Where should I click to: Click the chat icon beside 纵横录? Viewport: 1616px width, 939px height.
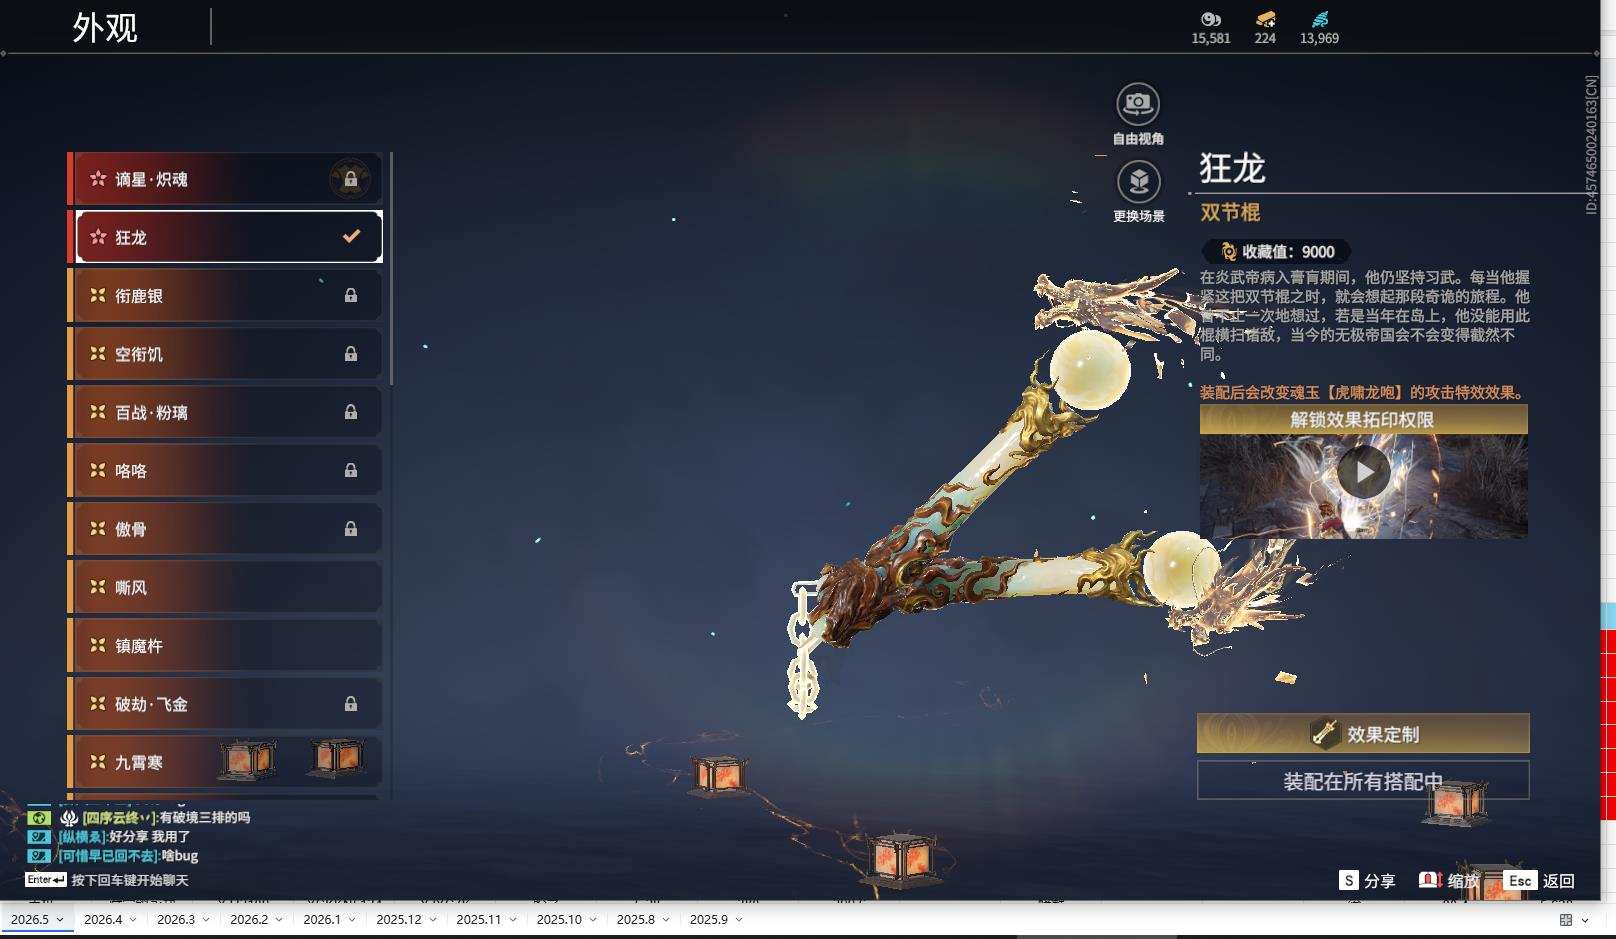(x=38, y=836)
